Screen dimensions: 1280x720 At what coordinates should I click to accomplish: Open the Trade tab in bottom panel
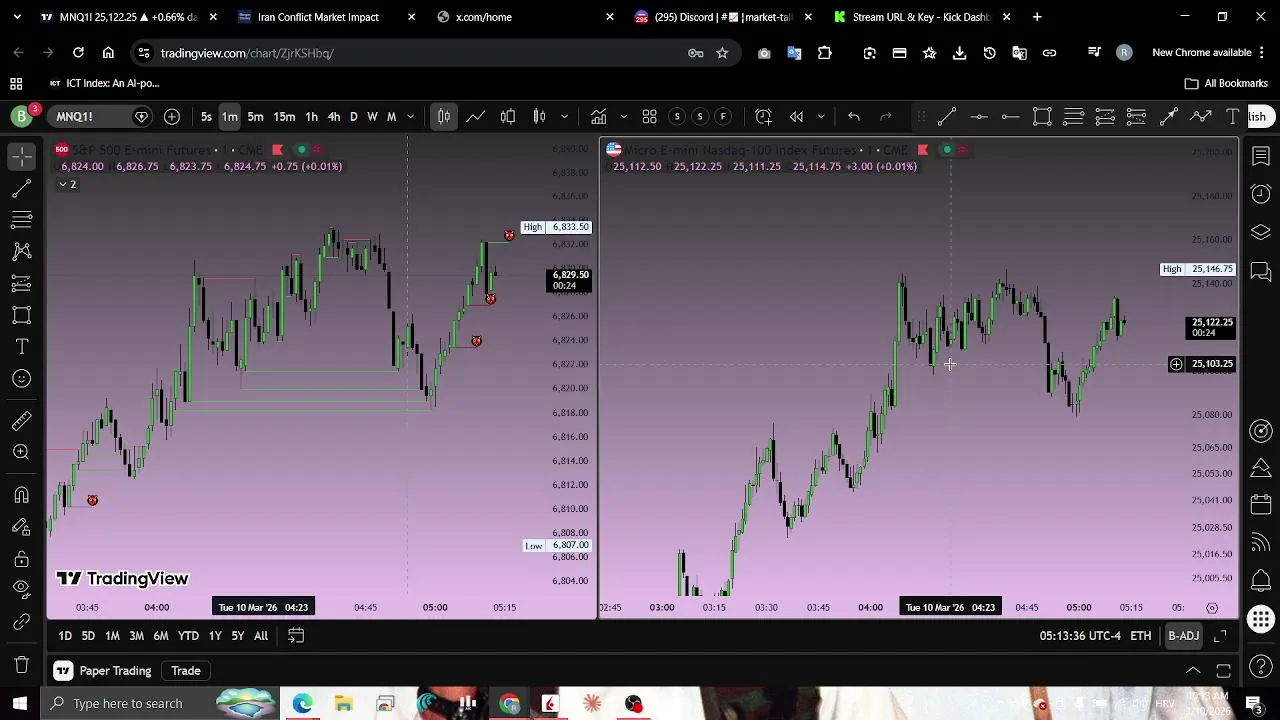click(186, 671)
